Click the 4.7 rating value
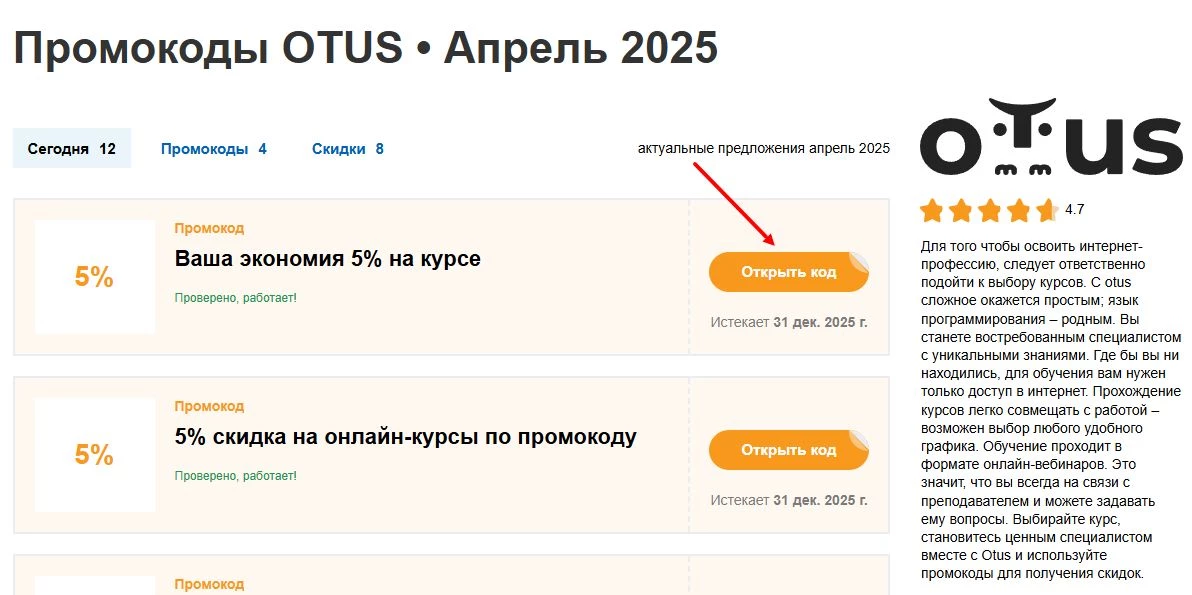1192x595 pixels. 1073,211
